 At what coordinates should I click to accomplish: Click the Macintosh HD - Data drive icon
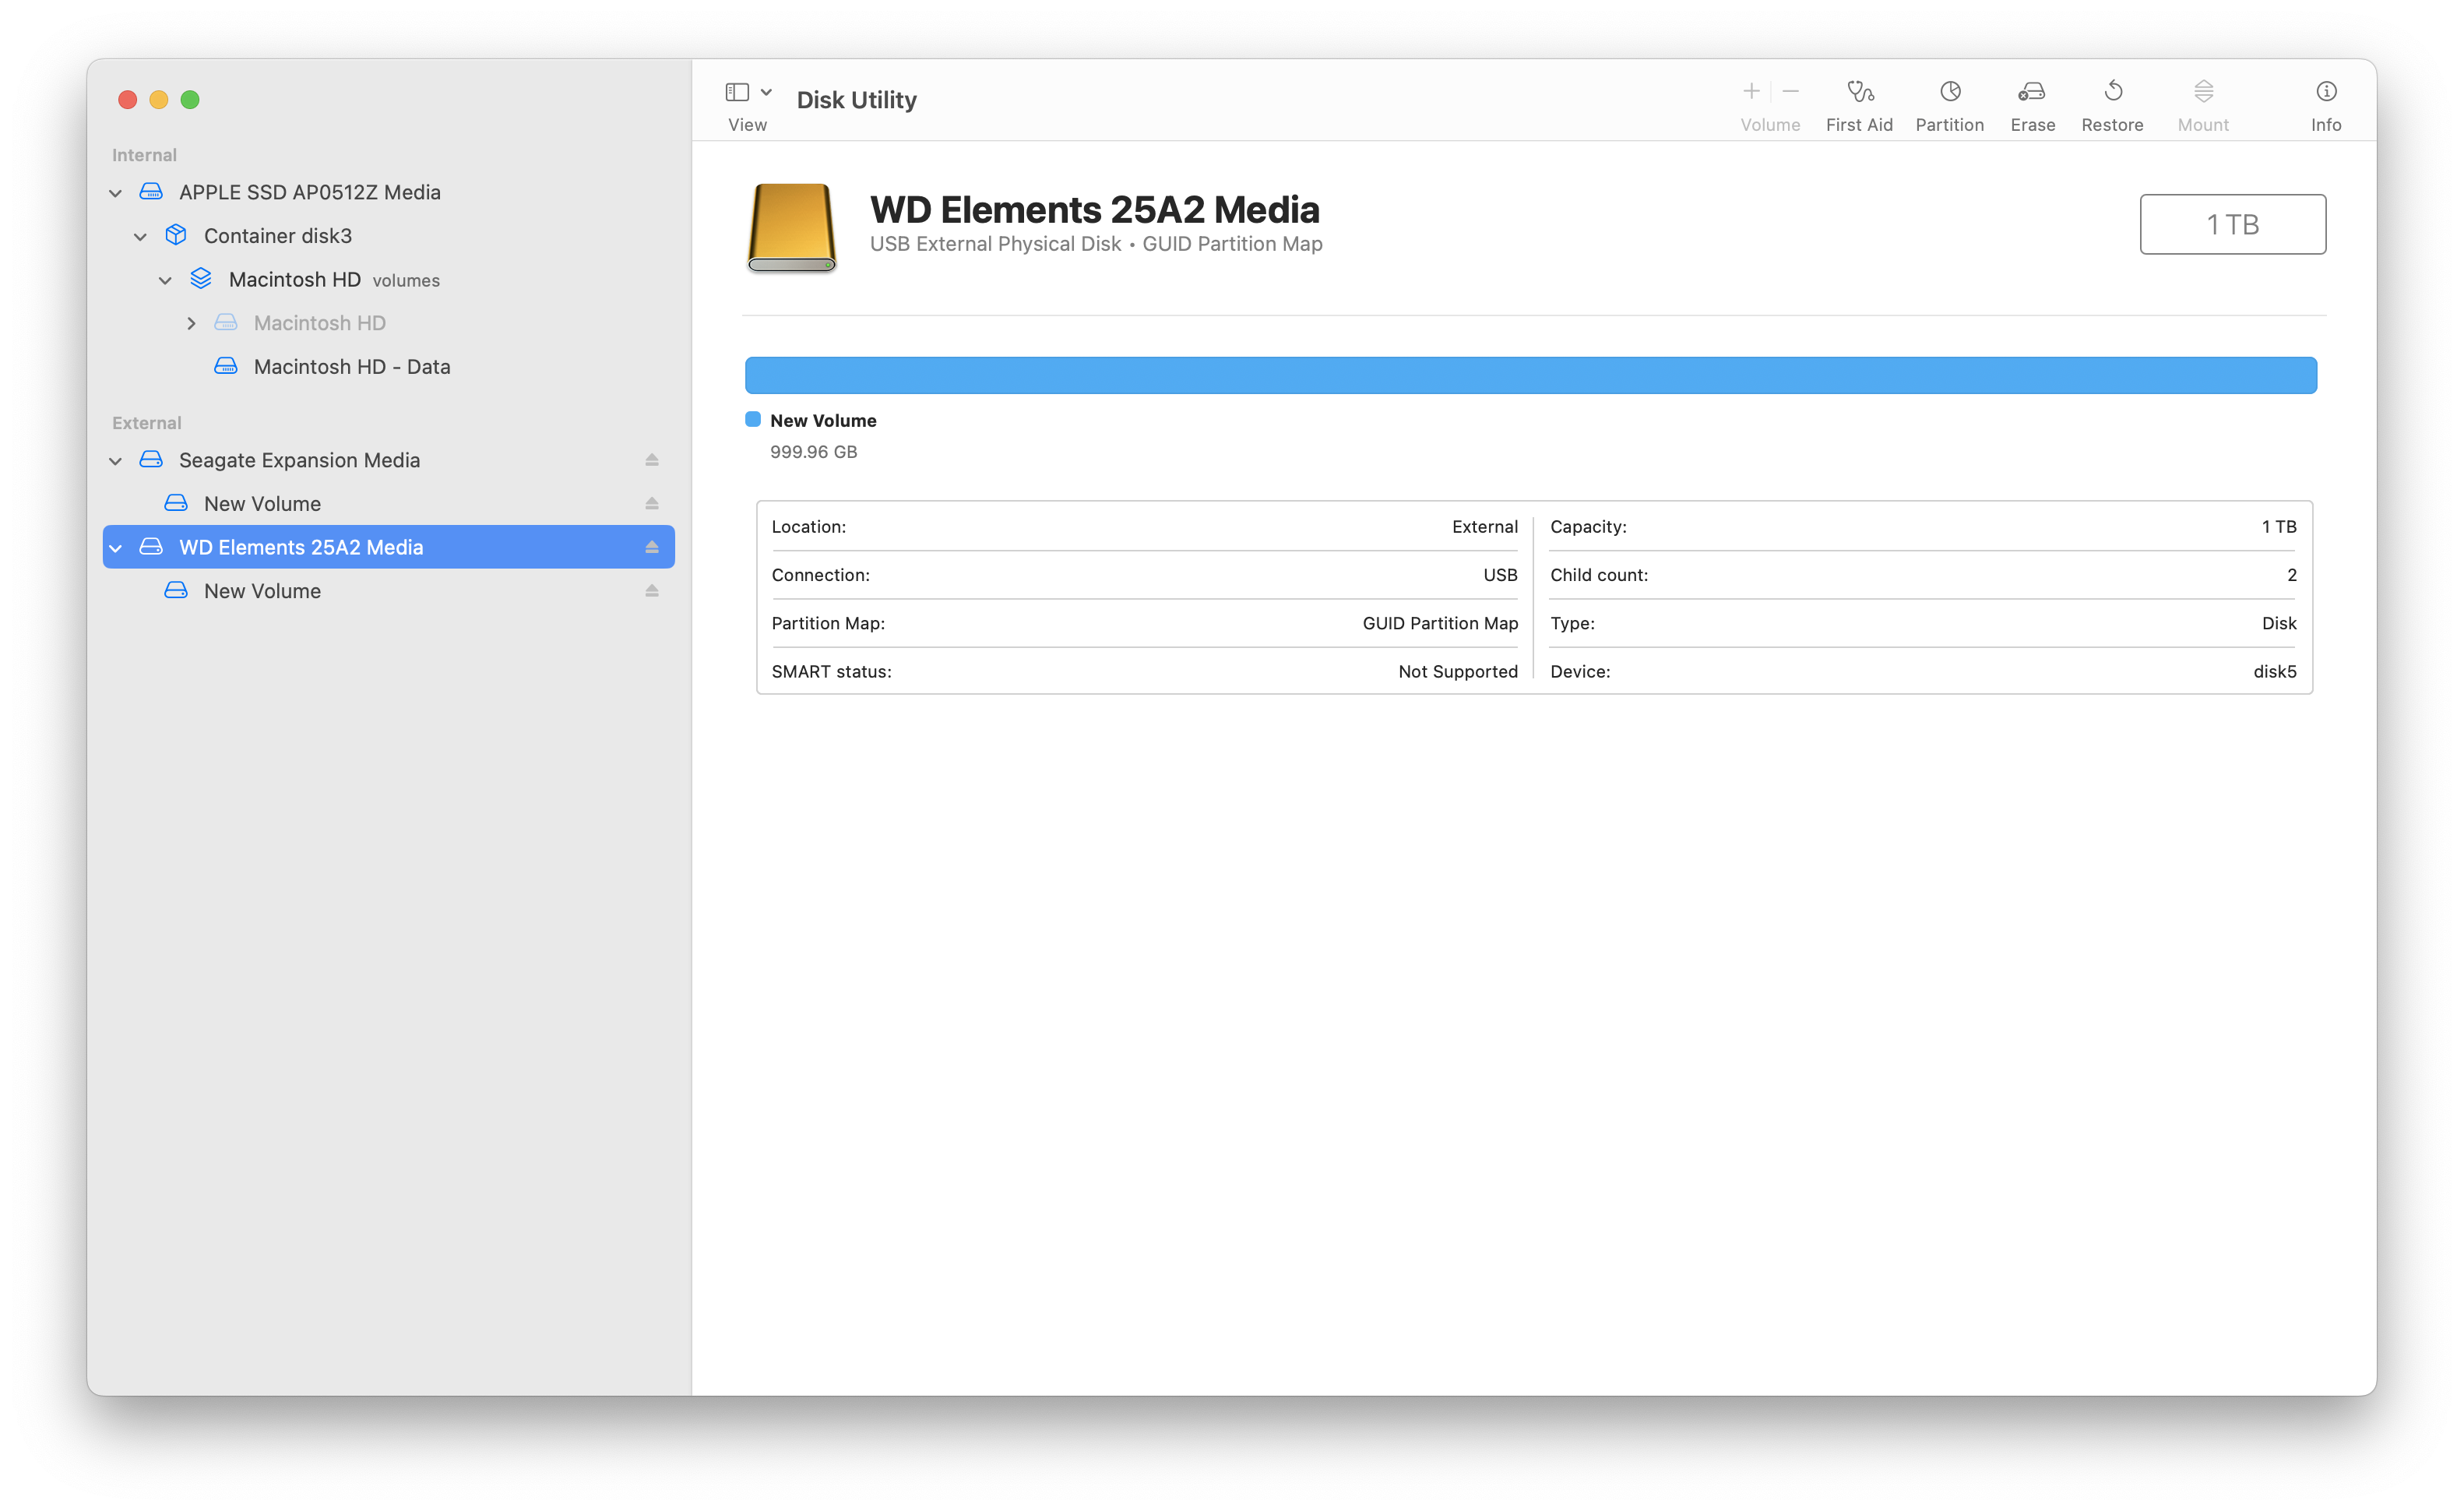[x=226, y=366]
